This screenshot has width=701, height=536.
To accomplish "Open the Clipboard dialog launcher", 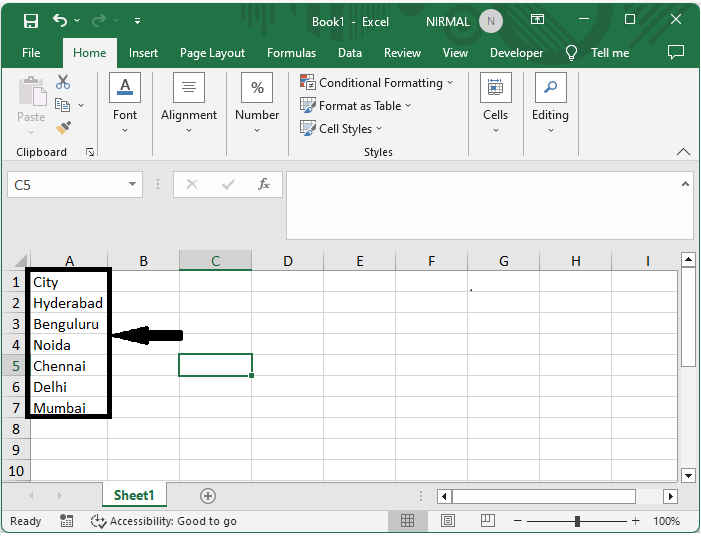I will [90, 152].
